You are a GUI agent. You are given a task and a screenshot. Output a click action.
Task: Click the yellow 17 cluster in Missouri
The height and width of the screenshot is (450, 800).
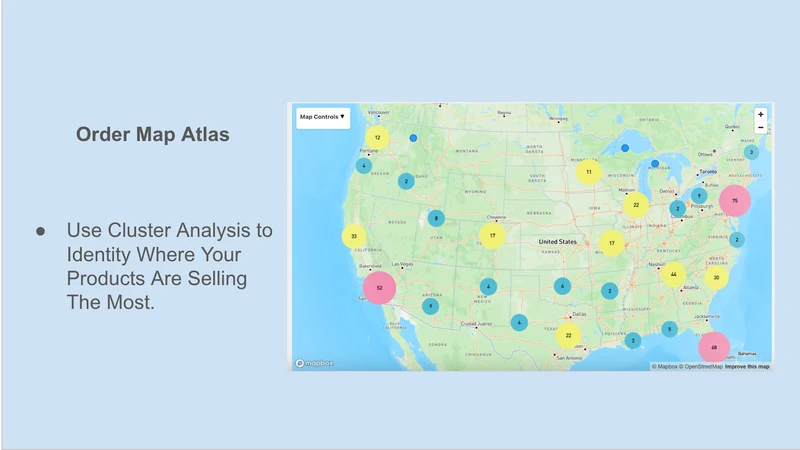[x=611, y=243]
